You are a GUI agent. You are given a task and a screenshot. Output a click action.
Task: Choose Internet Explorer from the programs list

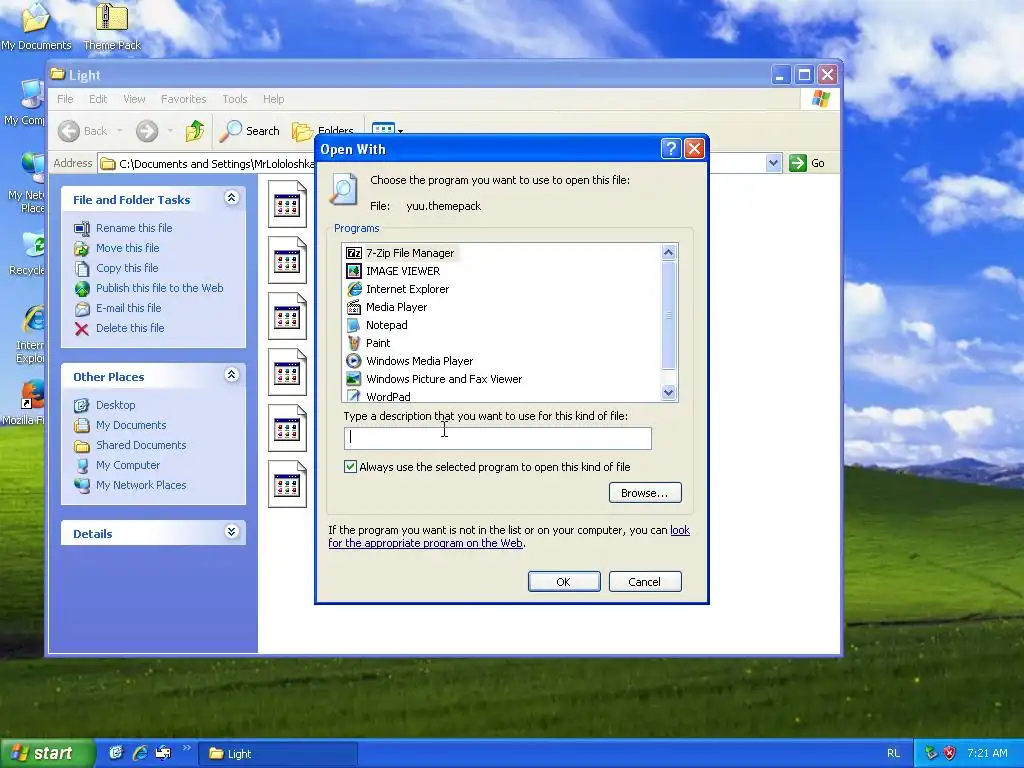pos(398,289)
